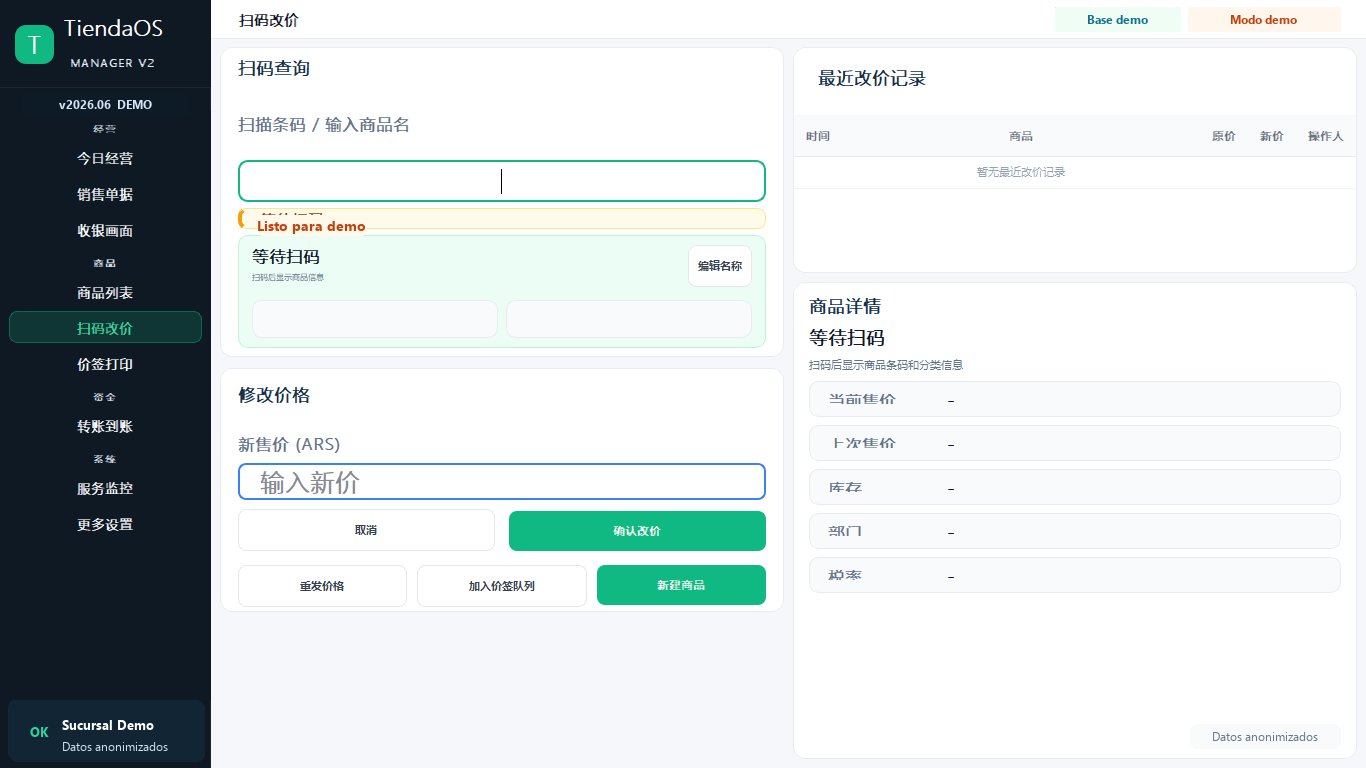Screen dimensions: 1366x768
Task: Go to 收银画面 in the sidebar
Action: click(105, 230)
